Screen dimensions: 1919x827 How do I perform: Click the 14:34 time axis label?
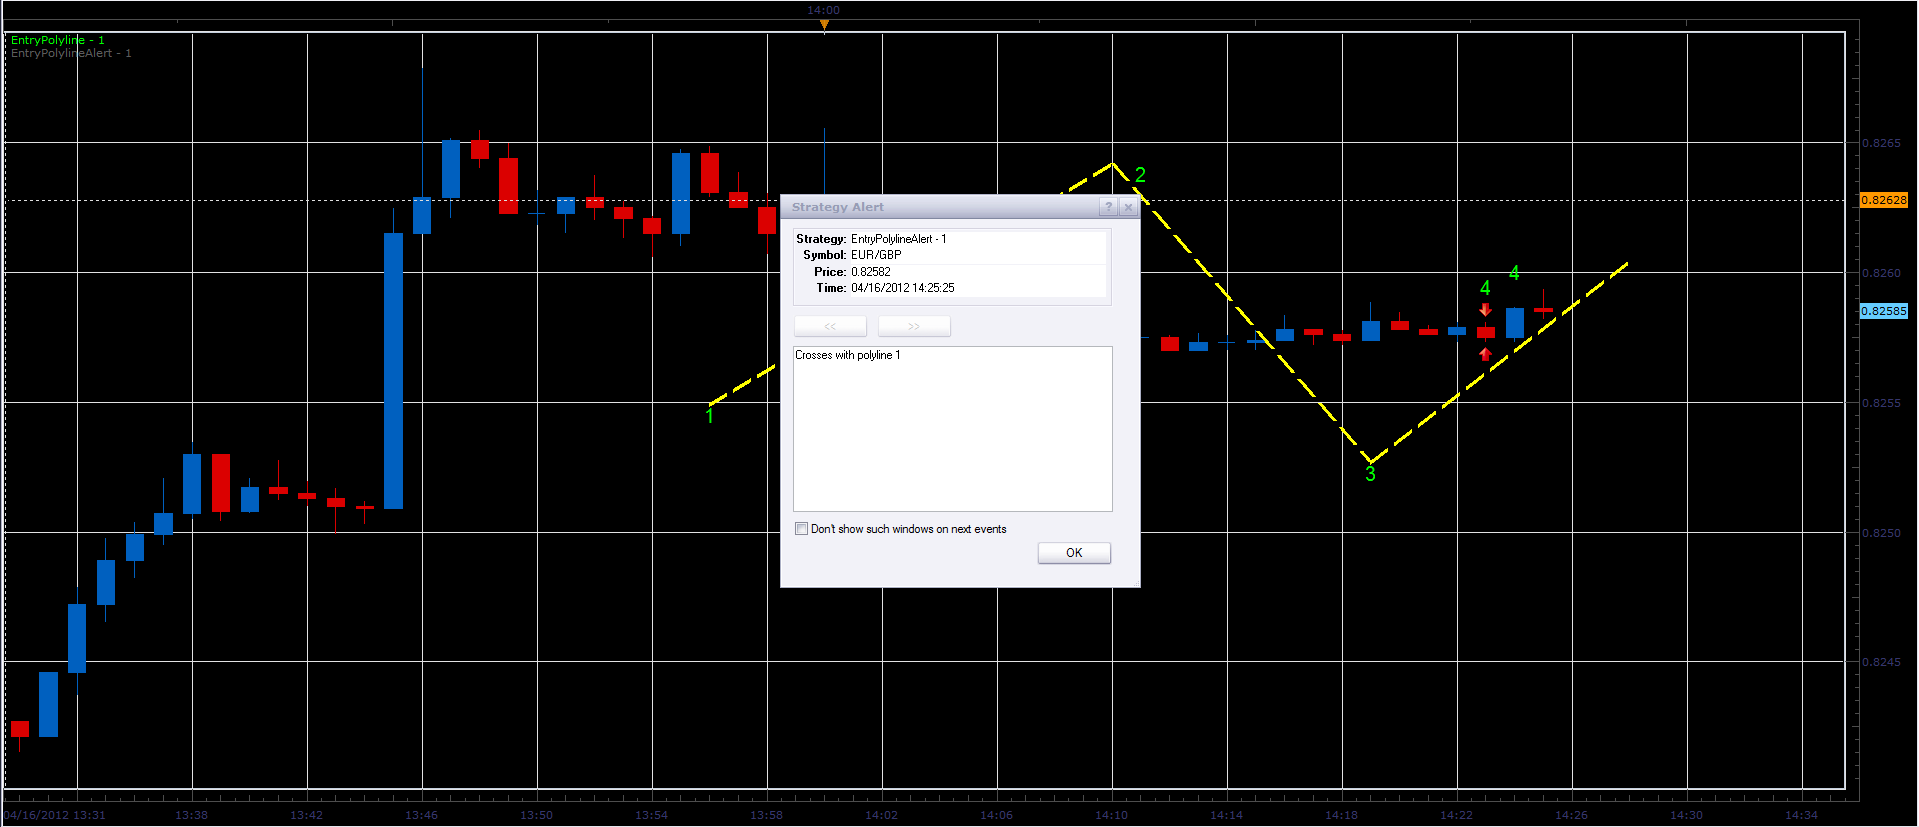click(x=1801, y=815)
